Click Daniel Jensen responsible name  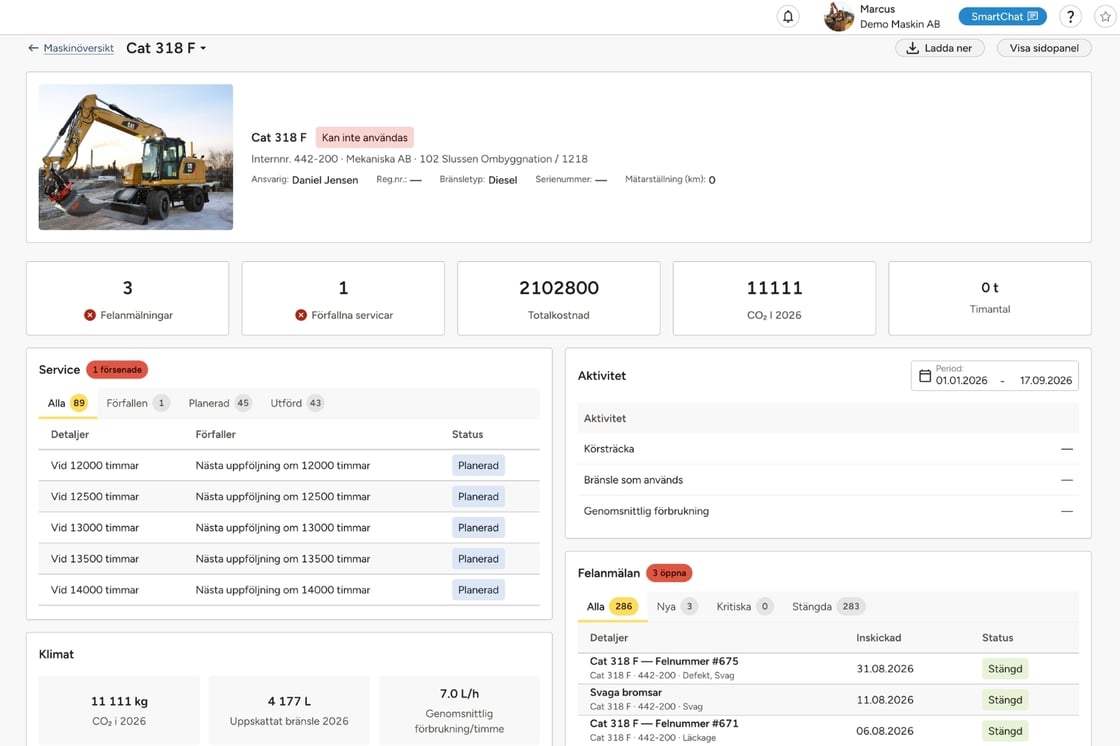tap(325, 180)
